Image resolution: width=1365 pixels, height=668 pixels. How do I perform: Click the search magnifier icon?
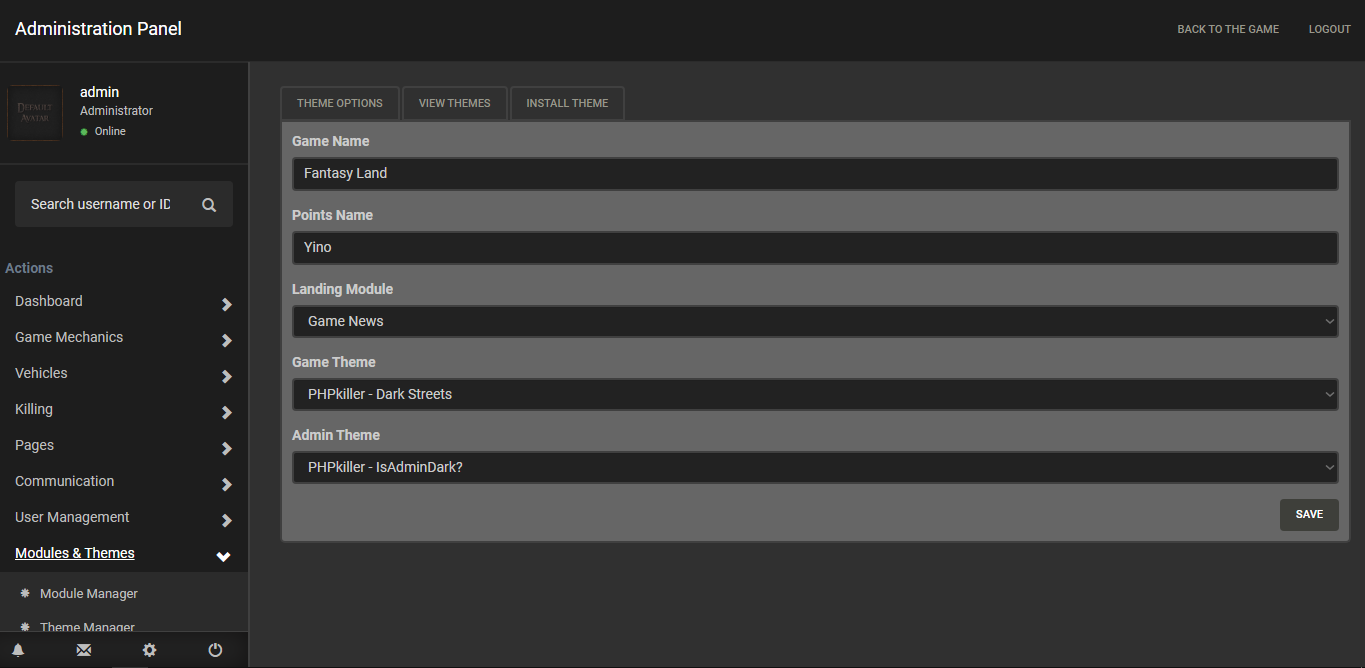pyautogui.click(x=209, y=205)
